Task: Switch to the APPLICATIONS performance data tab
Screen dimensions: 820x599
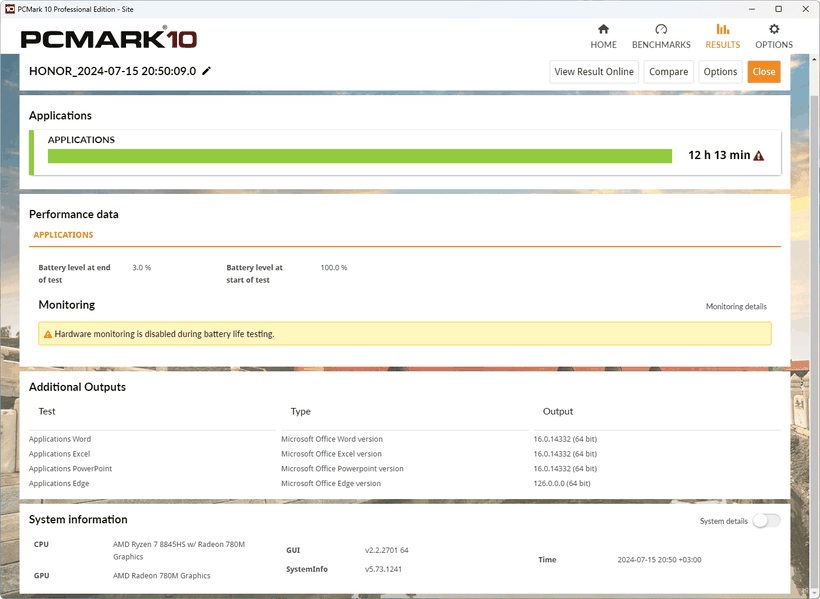Action: tap(63, 235)
